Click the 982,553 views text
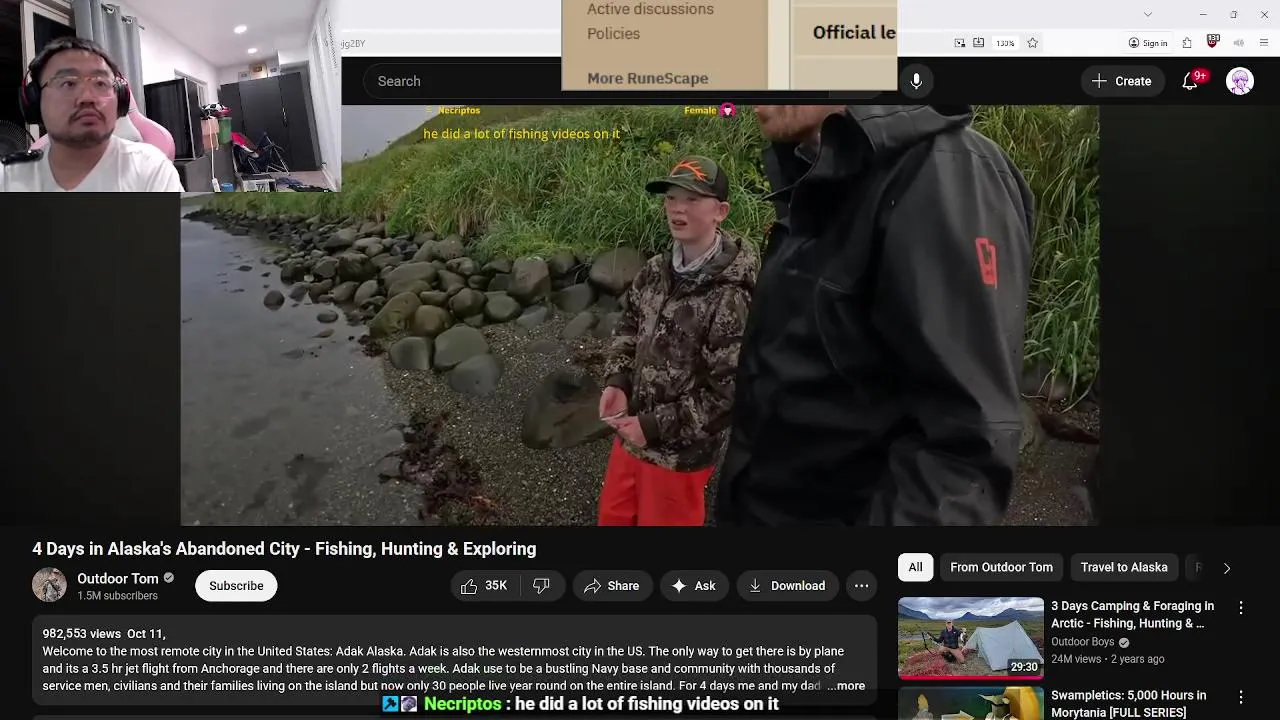This screenshot has height=720, width=1280. tap(81, 634)
